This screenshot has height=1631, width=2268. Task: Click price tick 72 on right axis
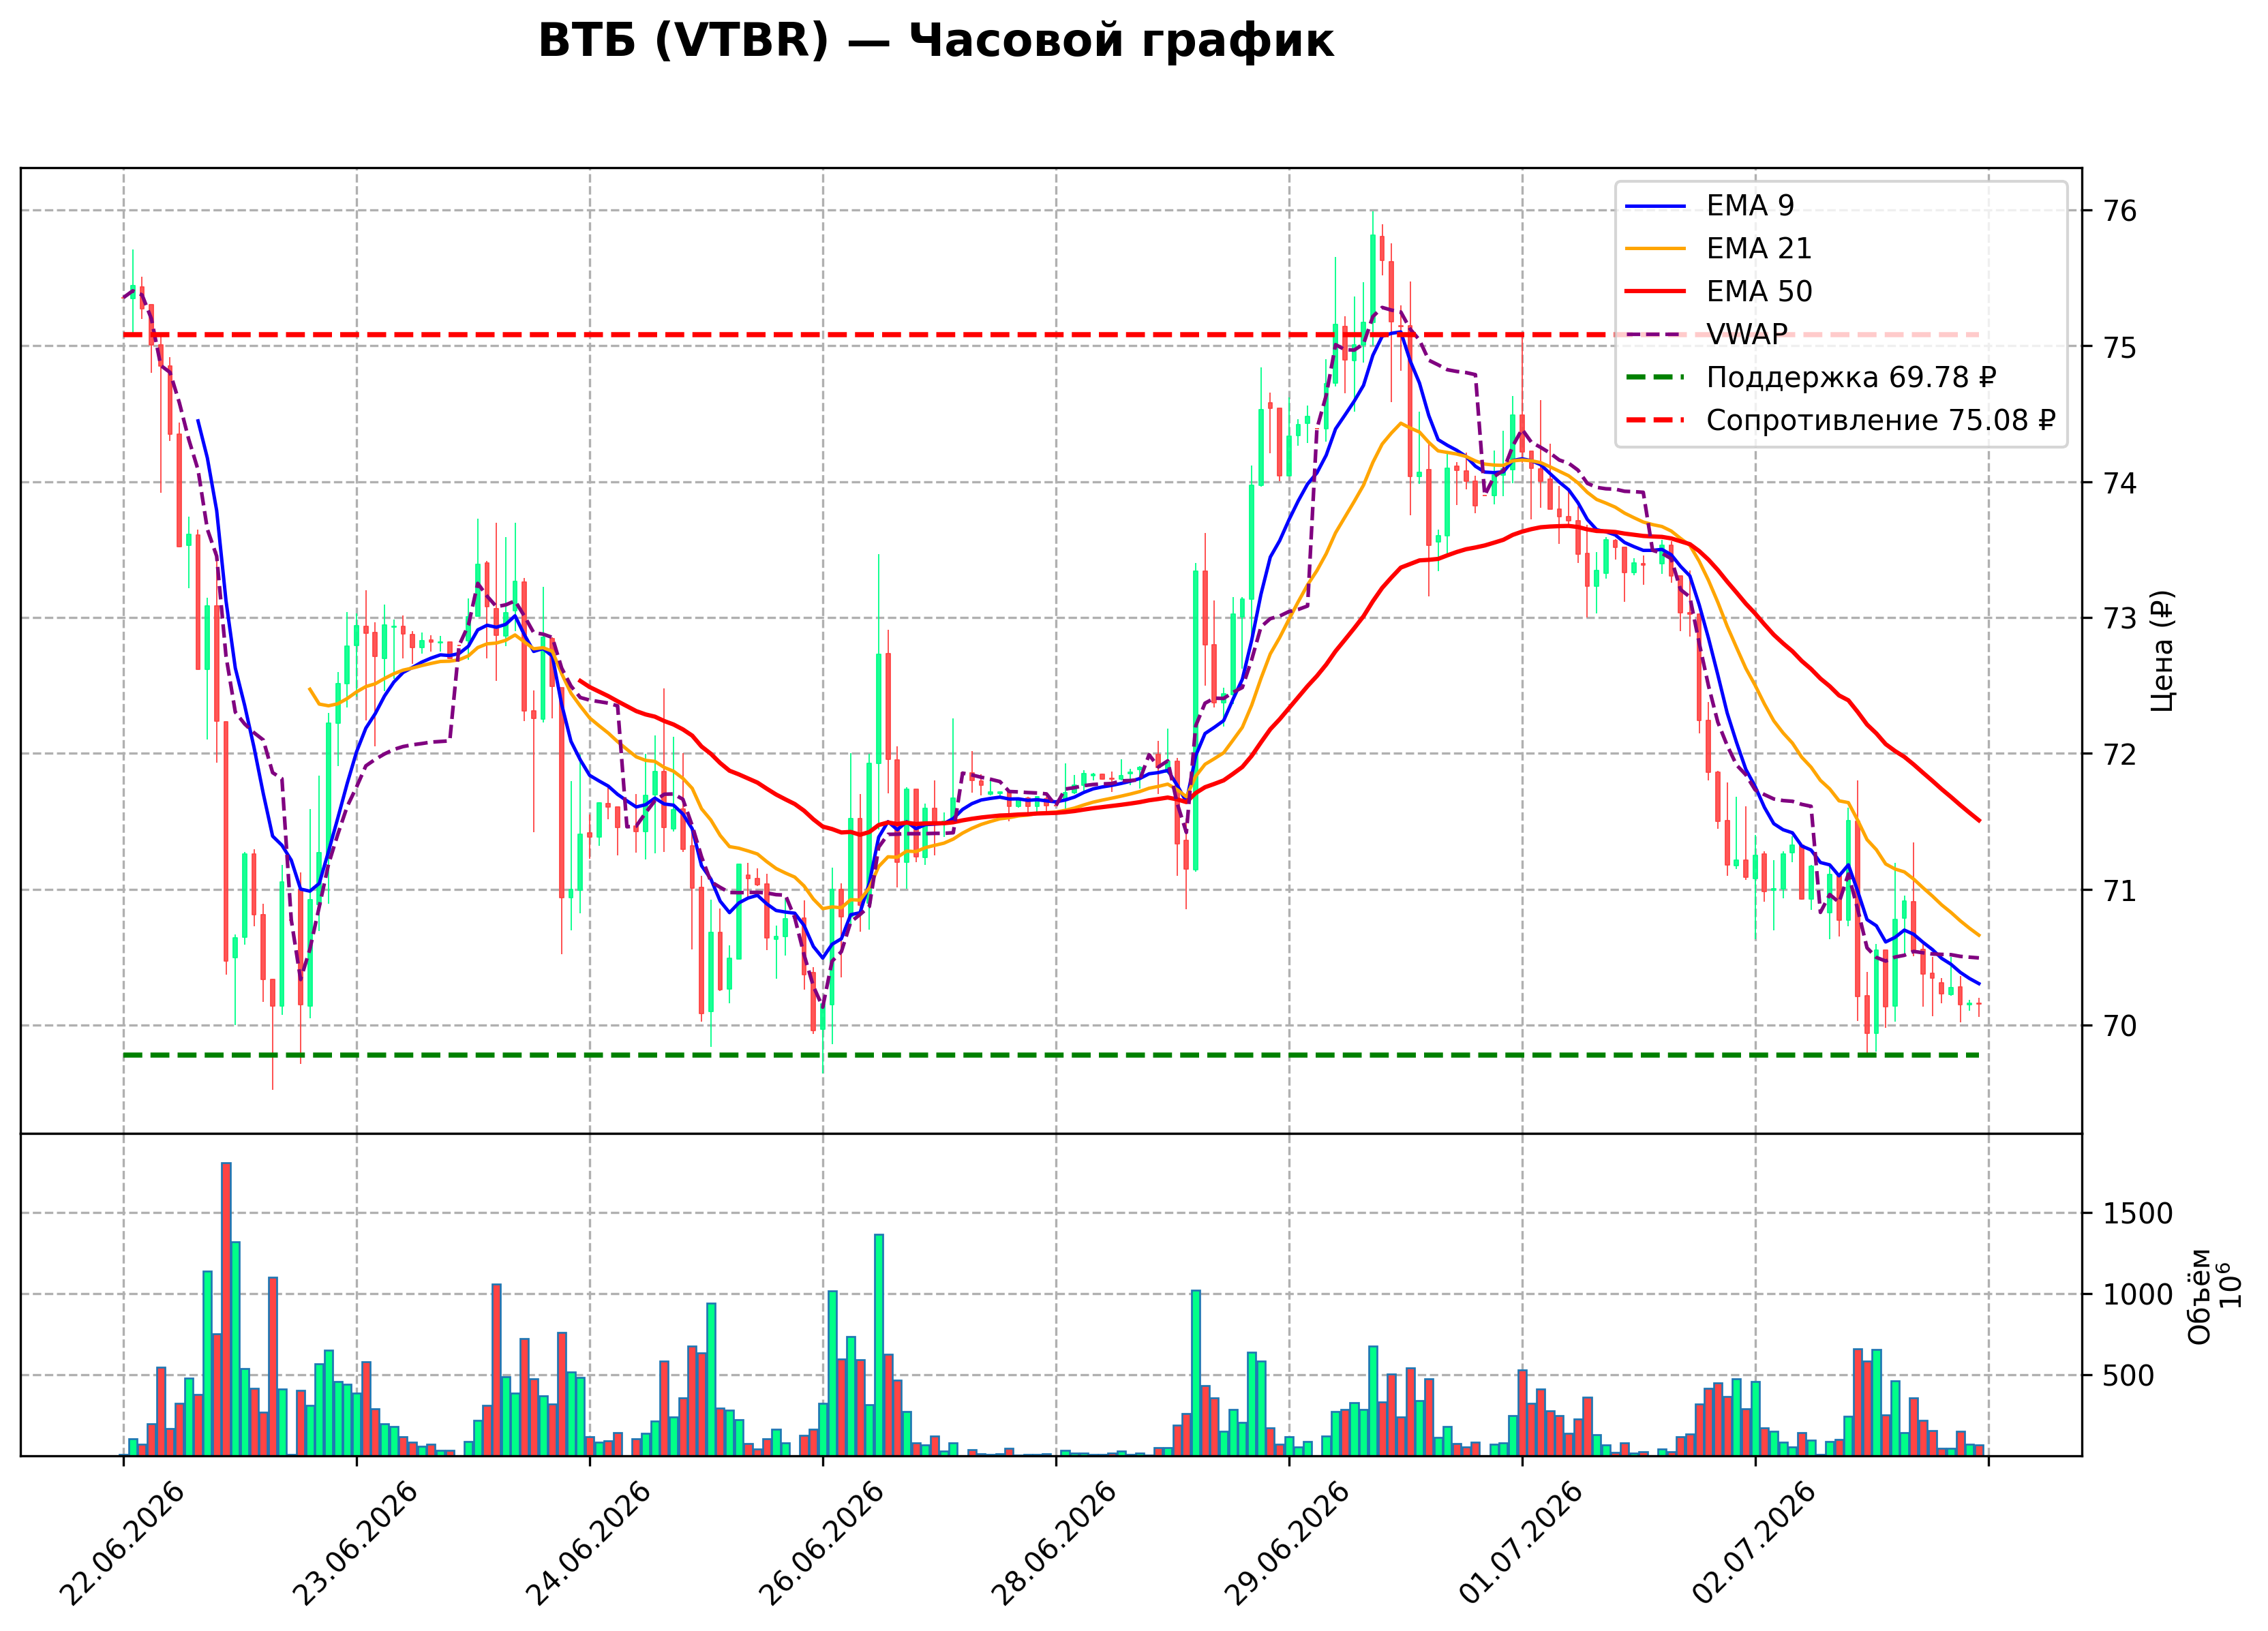pyautogui.click(x=2120, y=754)
